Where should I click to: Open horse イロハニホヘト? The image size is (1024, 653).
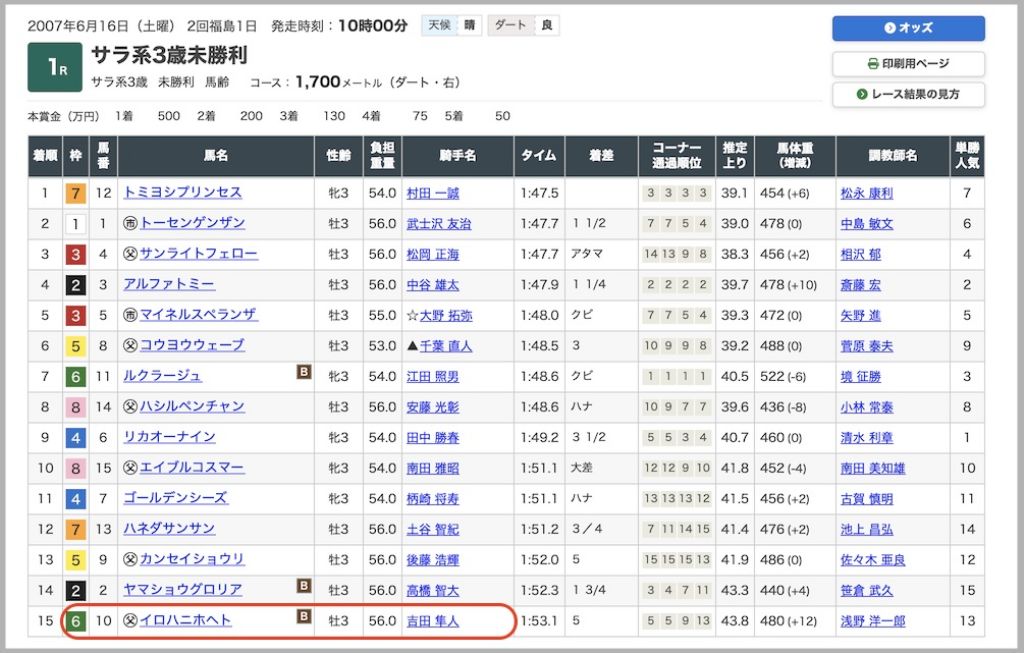(185, 620)
